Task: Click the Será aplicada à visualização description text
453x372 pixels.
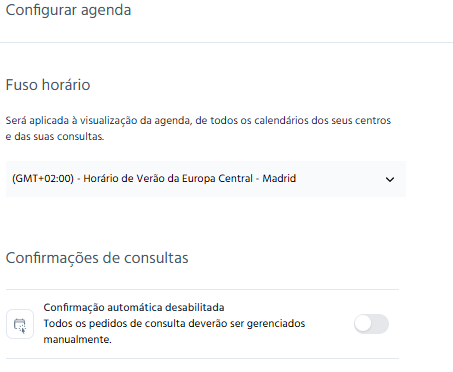Action: 198,120
